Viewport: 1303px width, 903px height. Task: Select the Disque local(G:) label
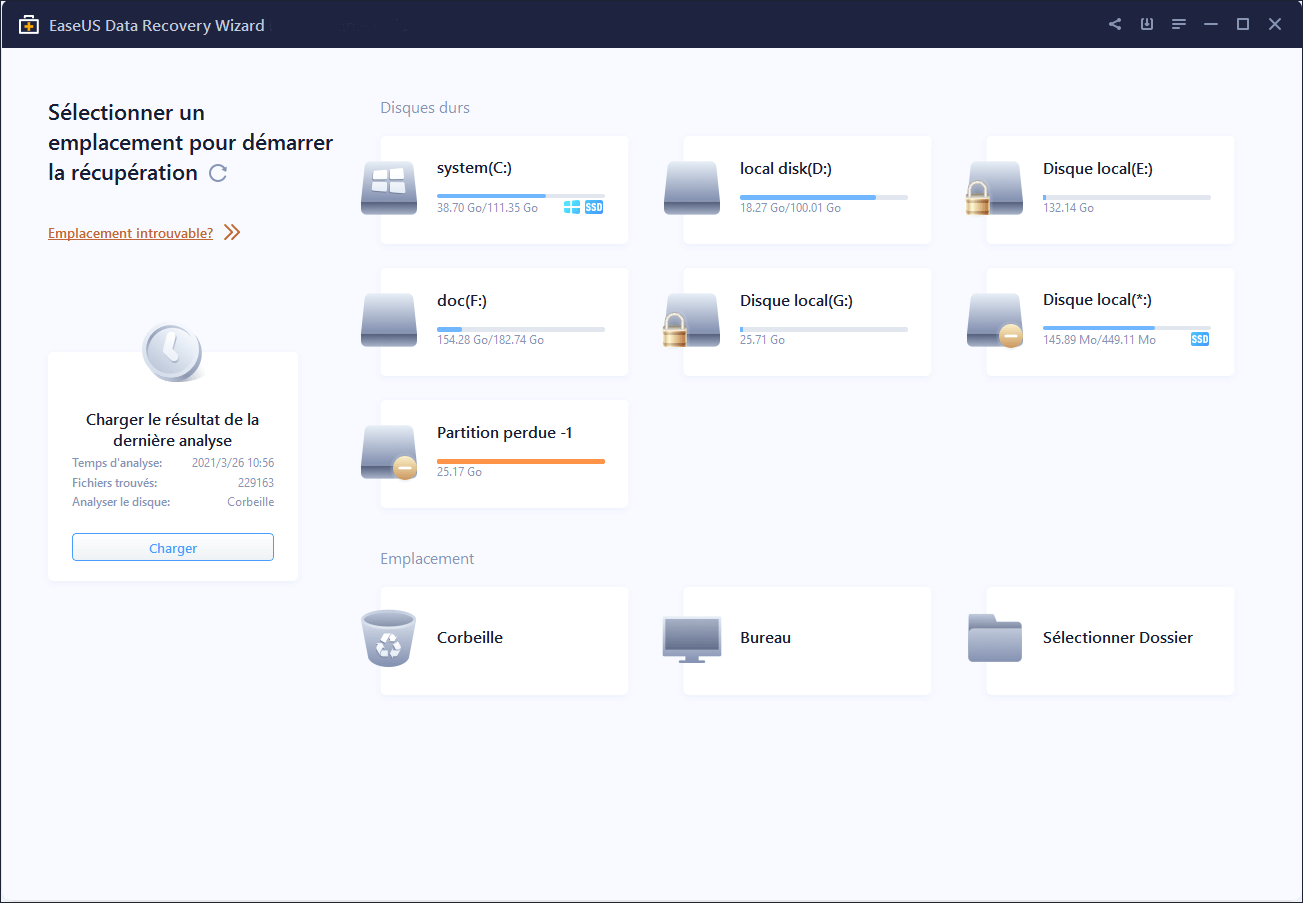[796, 300]
